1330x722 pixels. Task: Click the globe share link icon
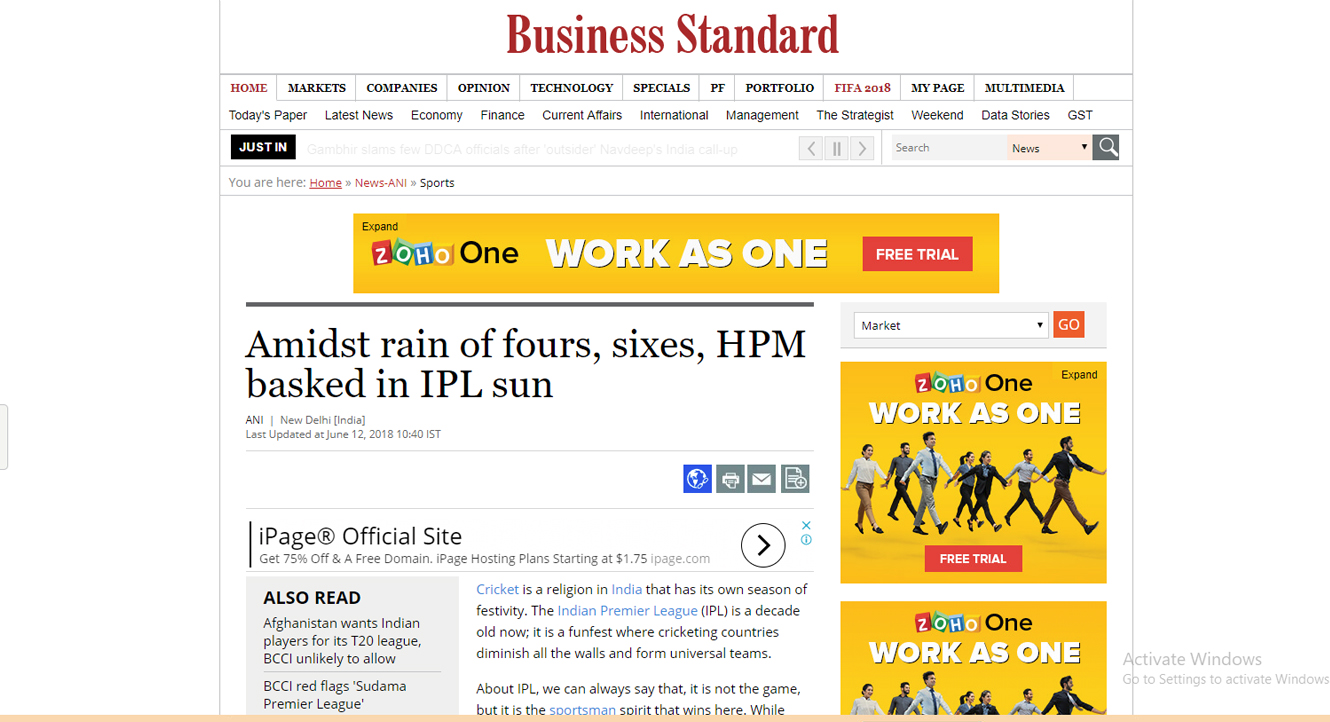point(697,479)
